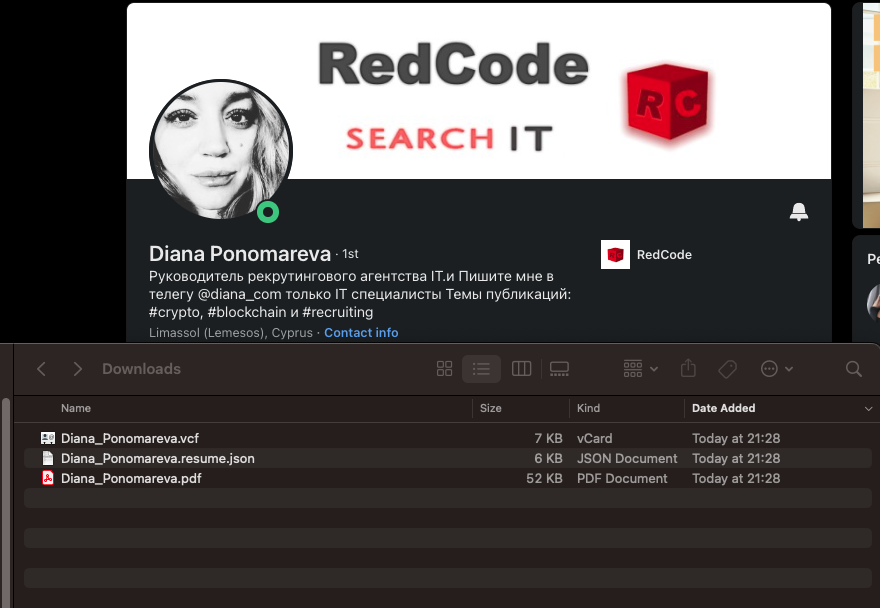Click the profile name Diana Ponomareva
The height and width of the screenshot is (608, 880).
click(240, 254)
